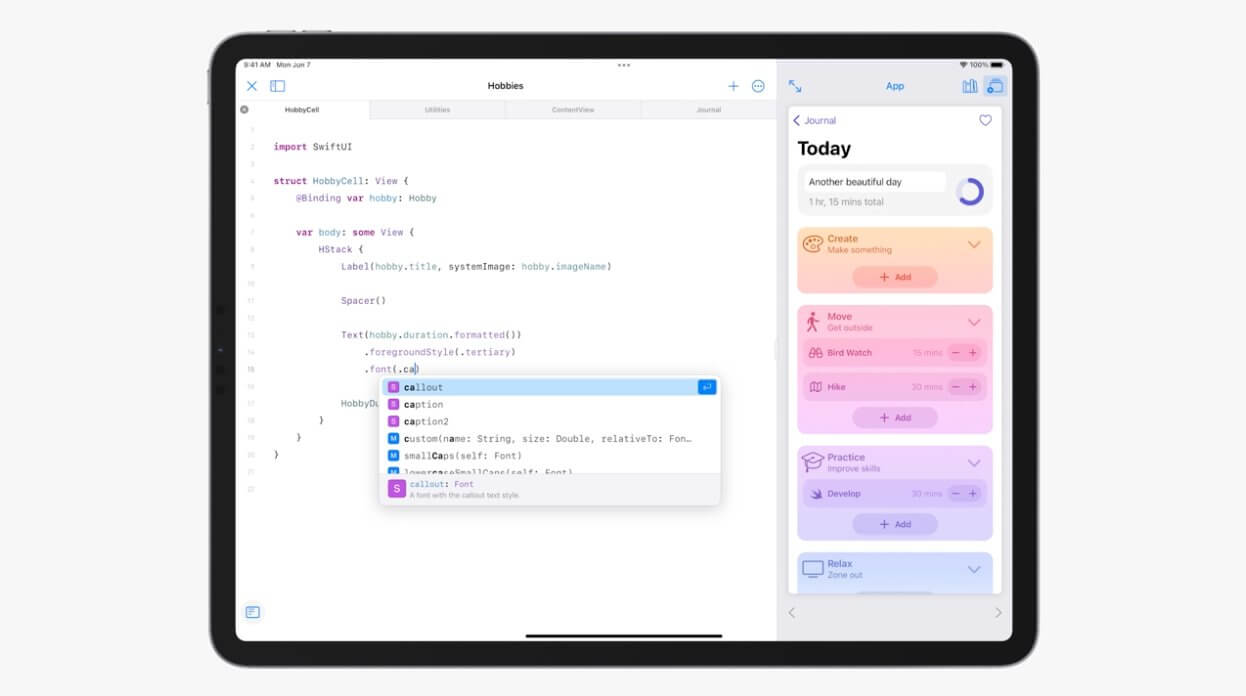
Task: Collapse the Move card chevron
Action: point(974,322)
